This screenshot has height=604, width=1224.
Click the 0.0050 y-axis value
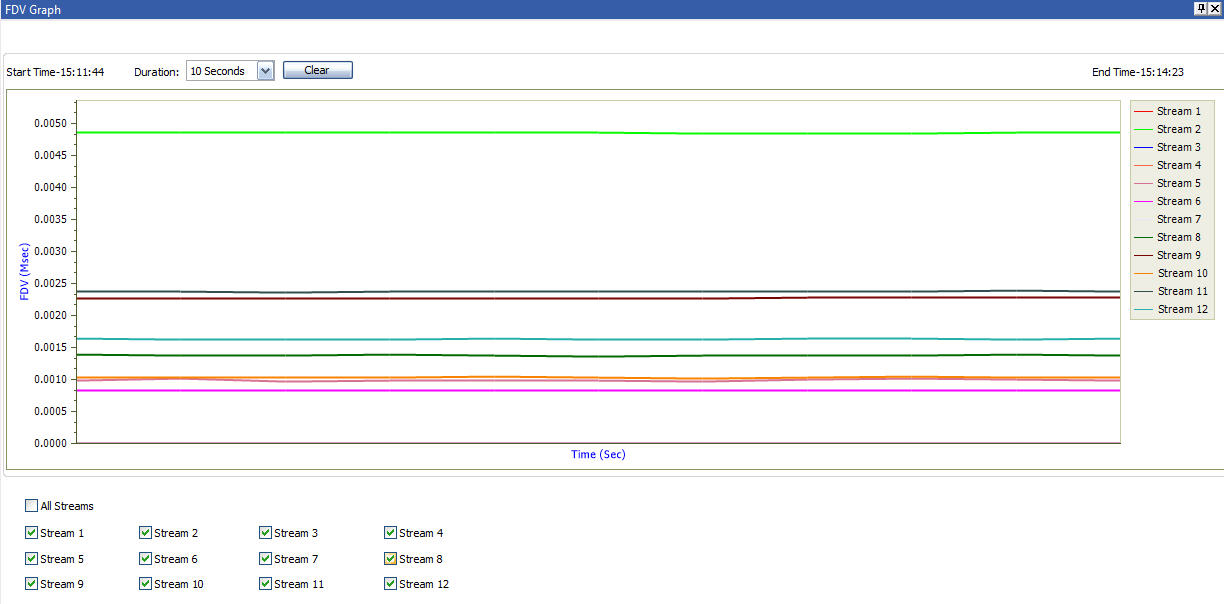pyautogui.click(x=50, y=123)
